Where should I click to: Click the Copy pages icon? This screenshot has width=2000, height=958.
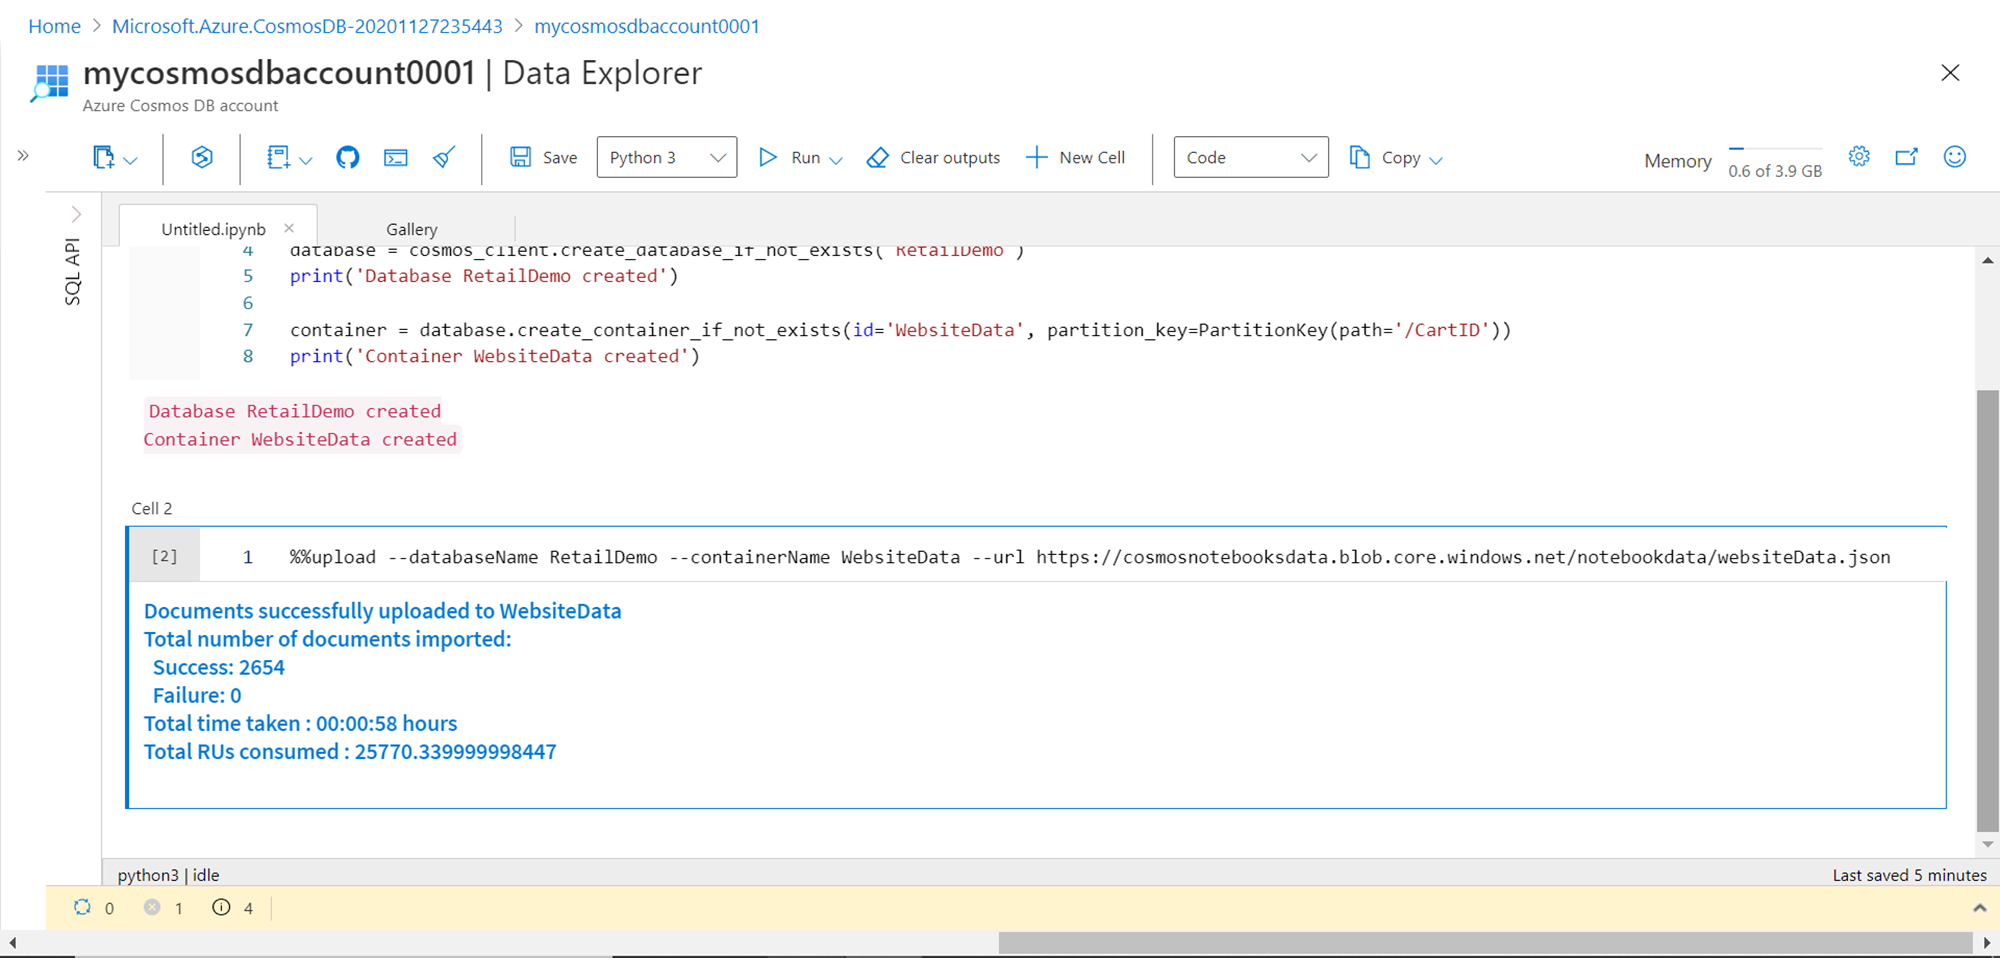(x=1360, y=157)
